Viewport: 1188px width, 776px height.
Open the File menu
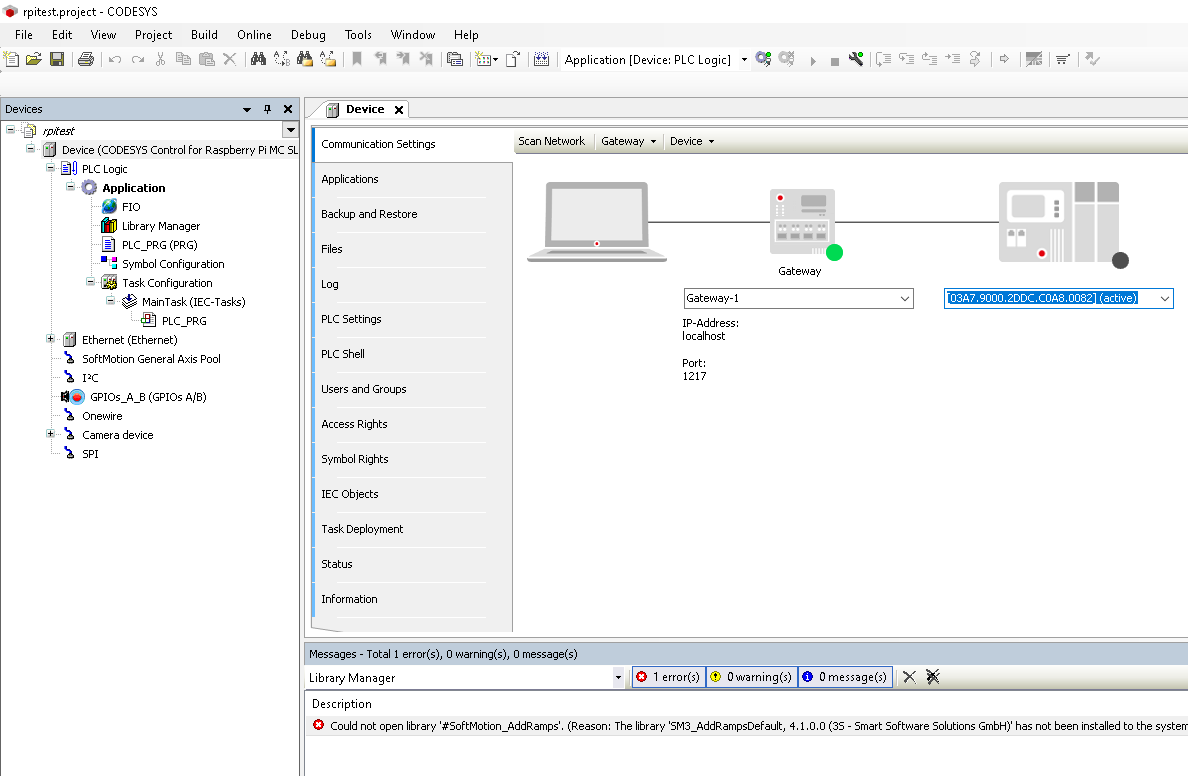(23, 35)
